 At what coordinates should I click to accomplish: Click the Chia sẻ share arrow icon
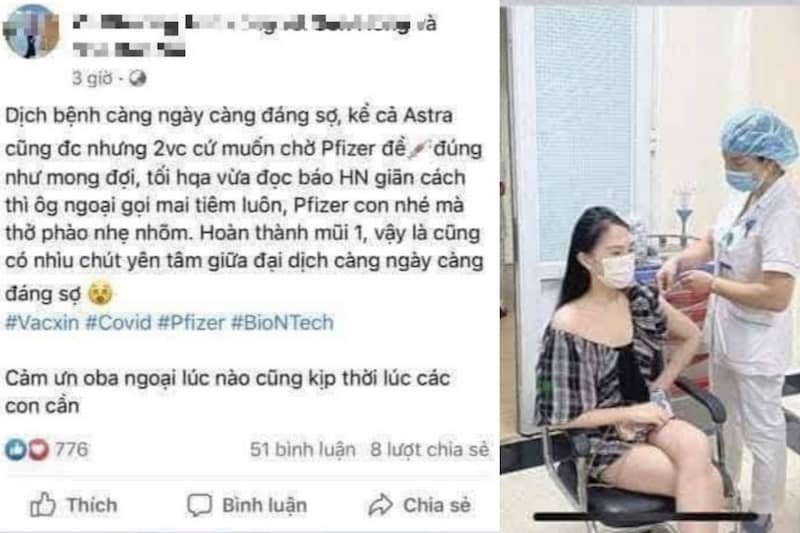(380, 505)
